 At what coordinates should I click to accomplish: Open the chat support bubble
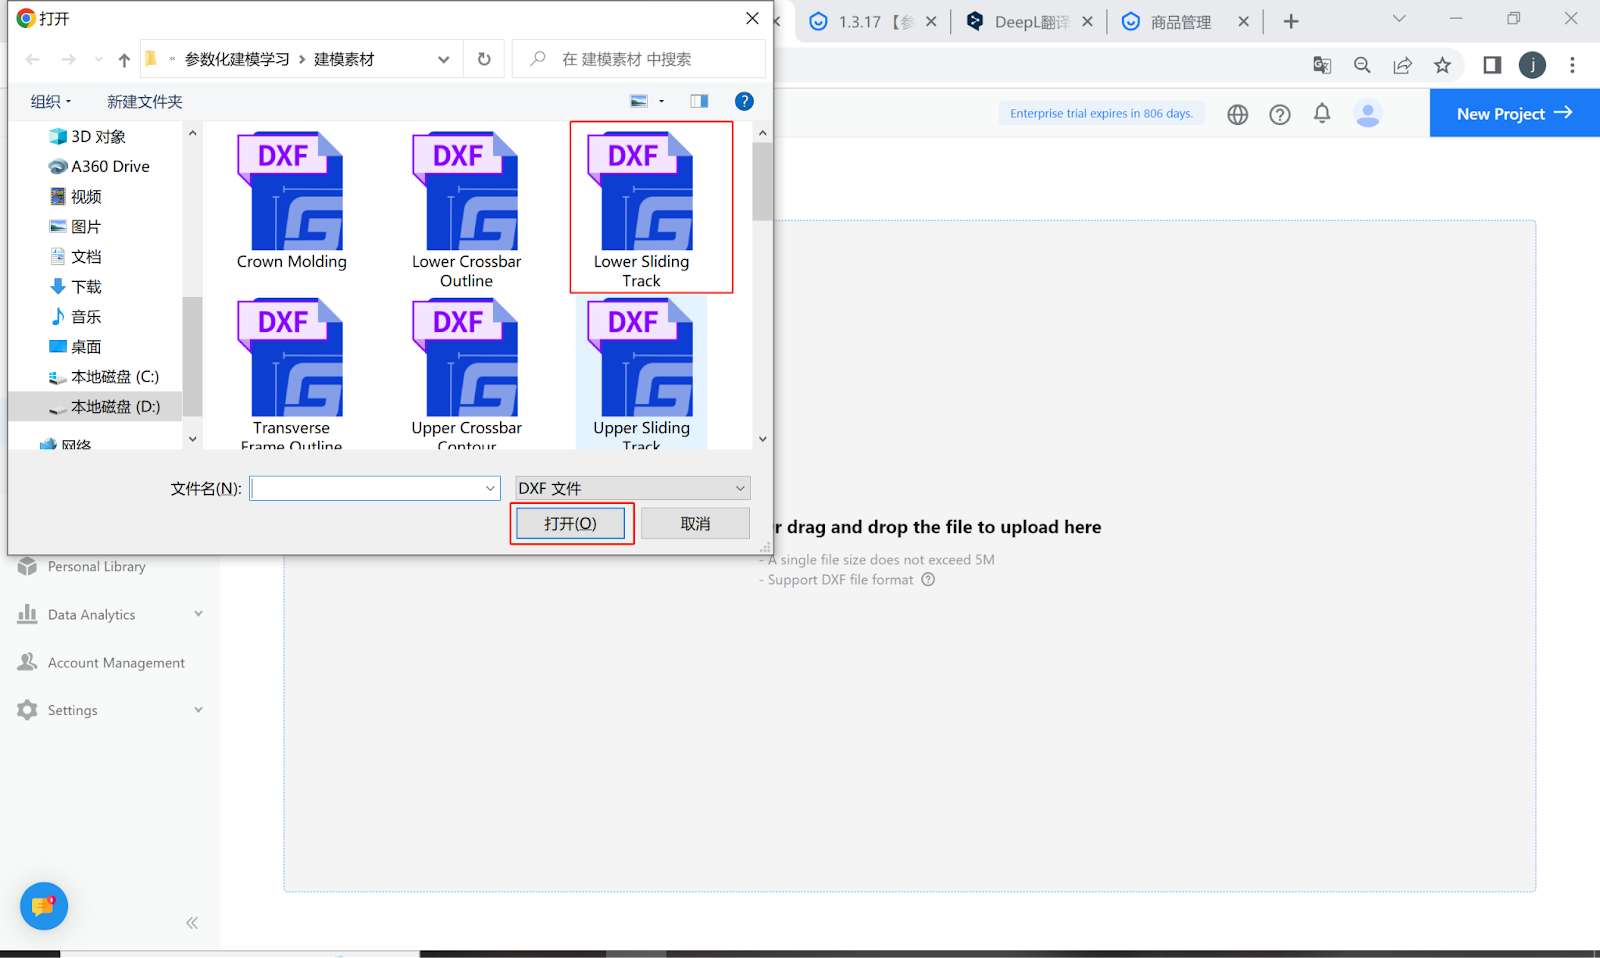coord(43,906)
